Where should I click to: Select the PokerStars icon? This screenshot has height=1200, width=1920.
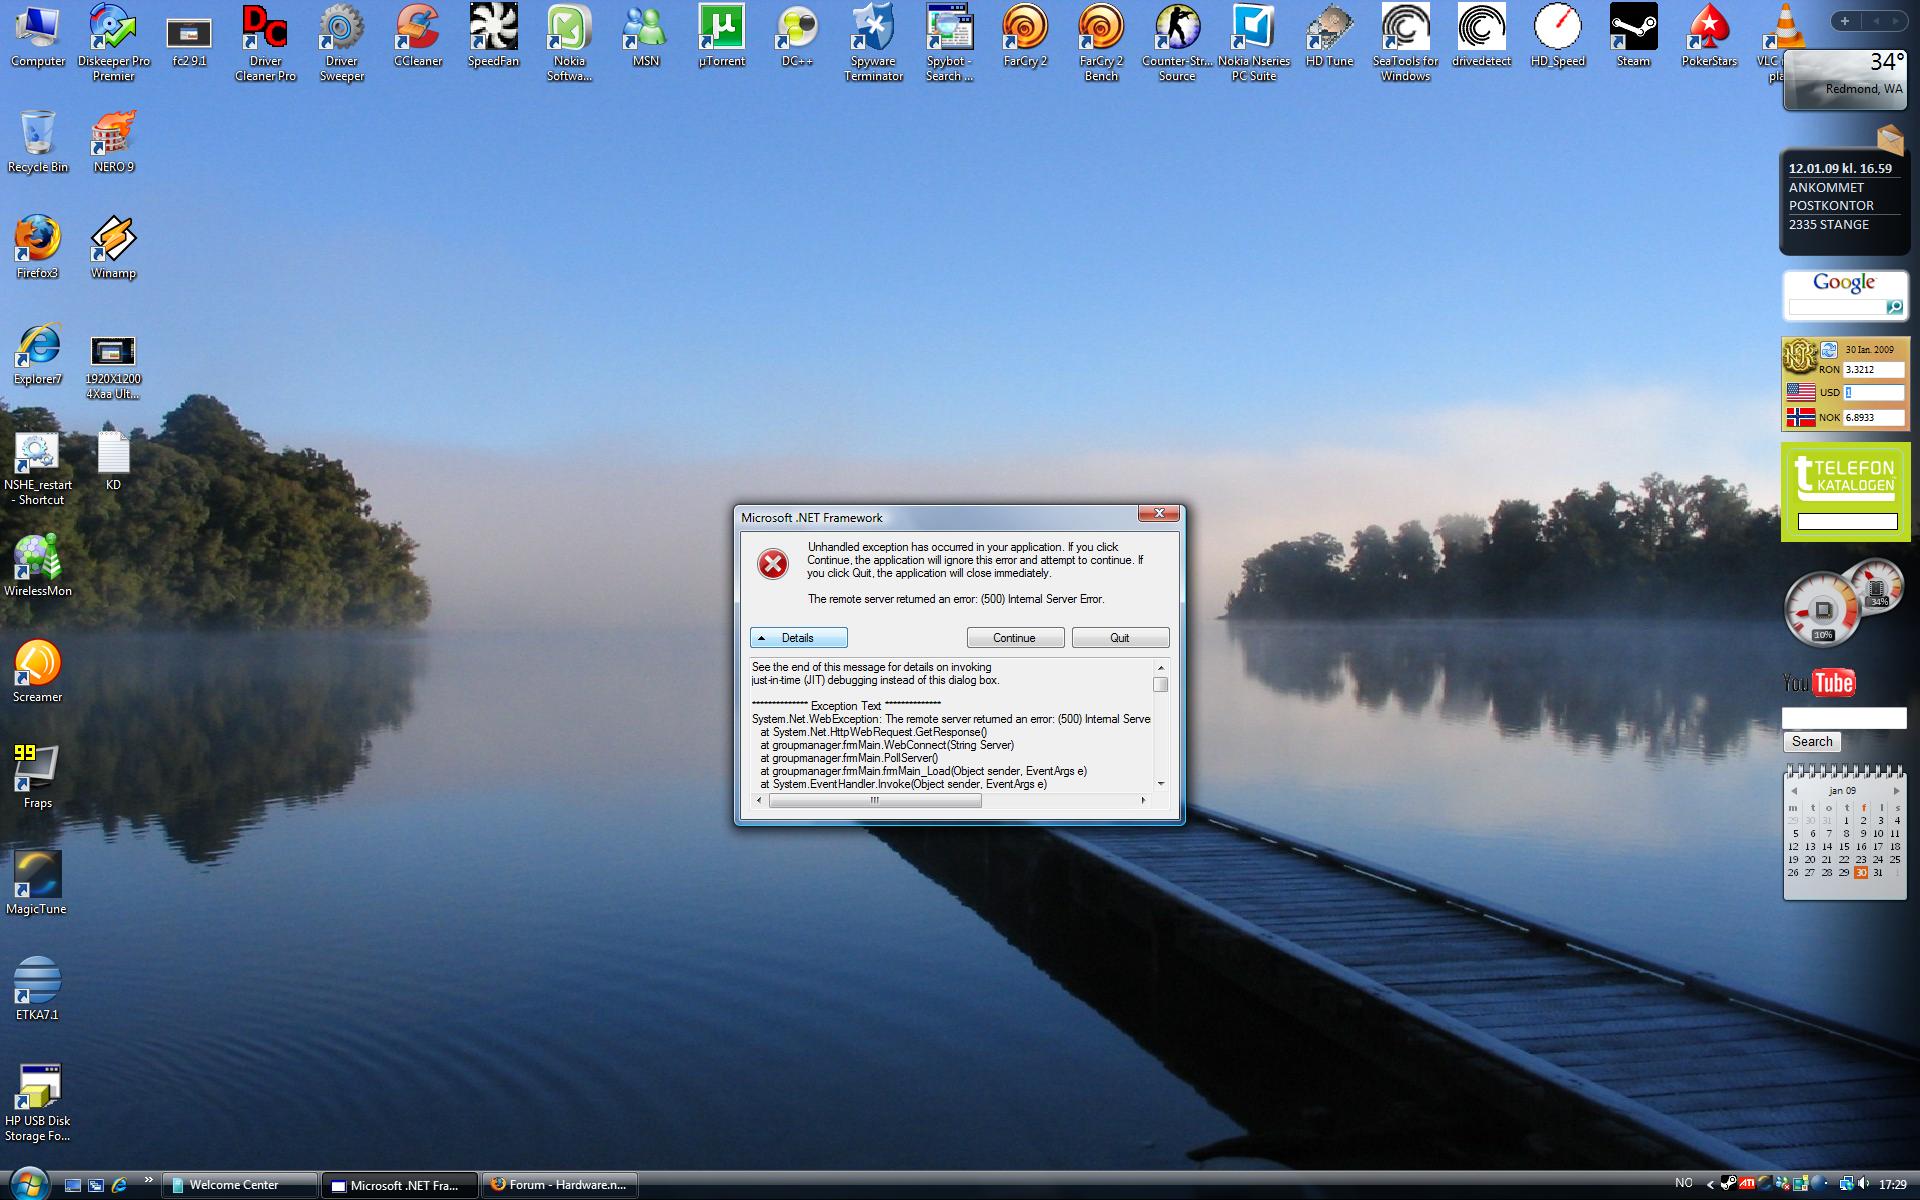coord(1709,37)
